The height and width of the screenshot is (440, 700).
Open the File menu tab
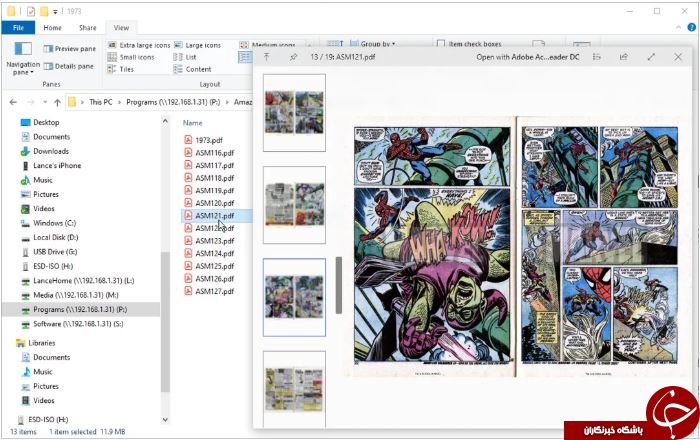pyautogui.click(x=18, y=28)
